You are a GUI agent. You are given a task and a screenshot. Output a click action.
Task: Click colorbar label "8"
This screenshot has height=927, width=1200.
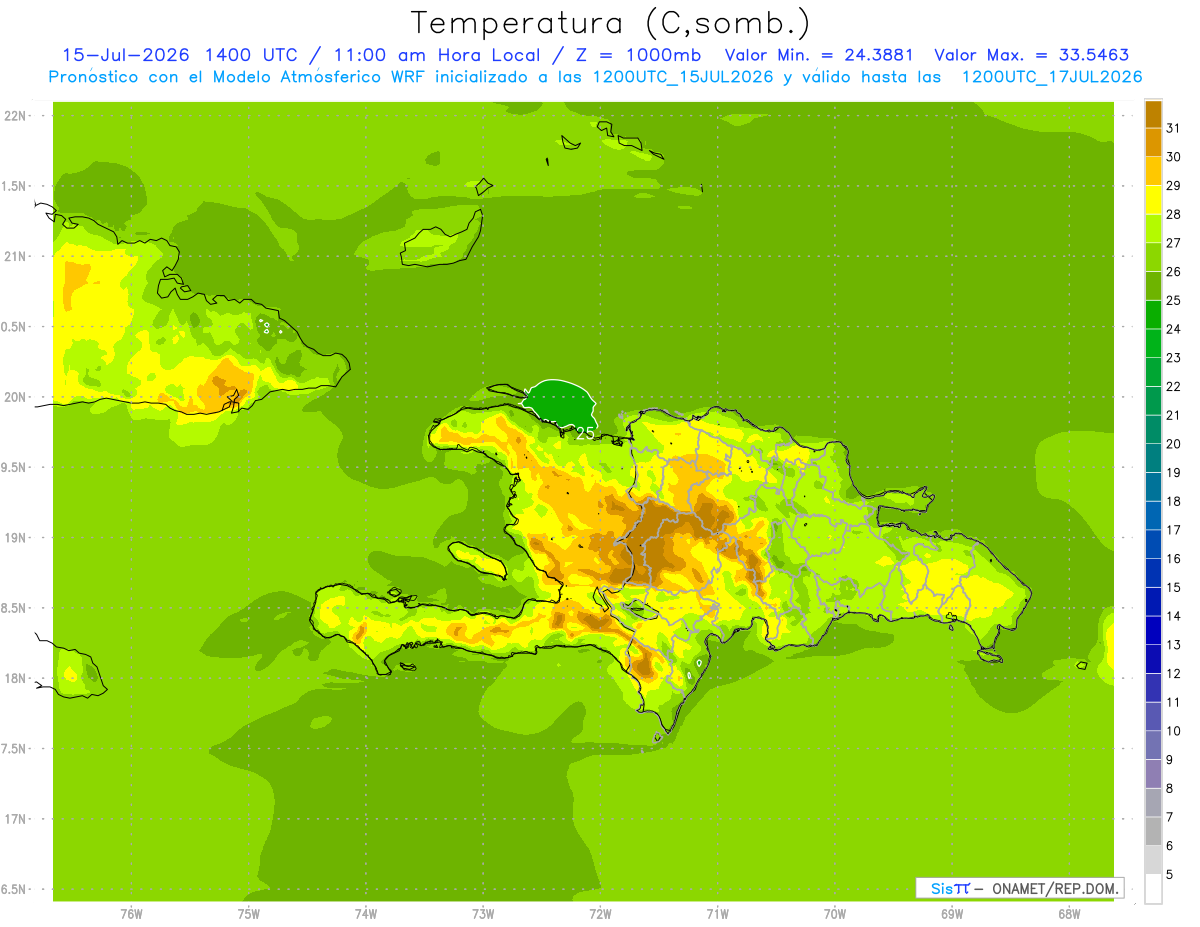point(1170,789)
